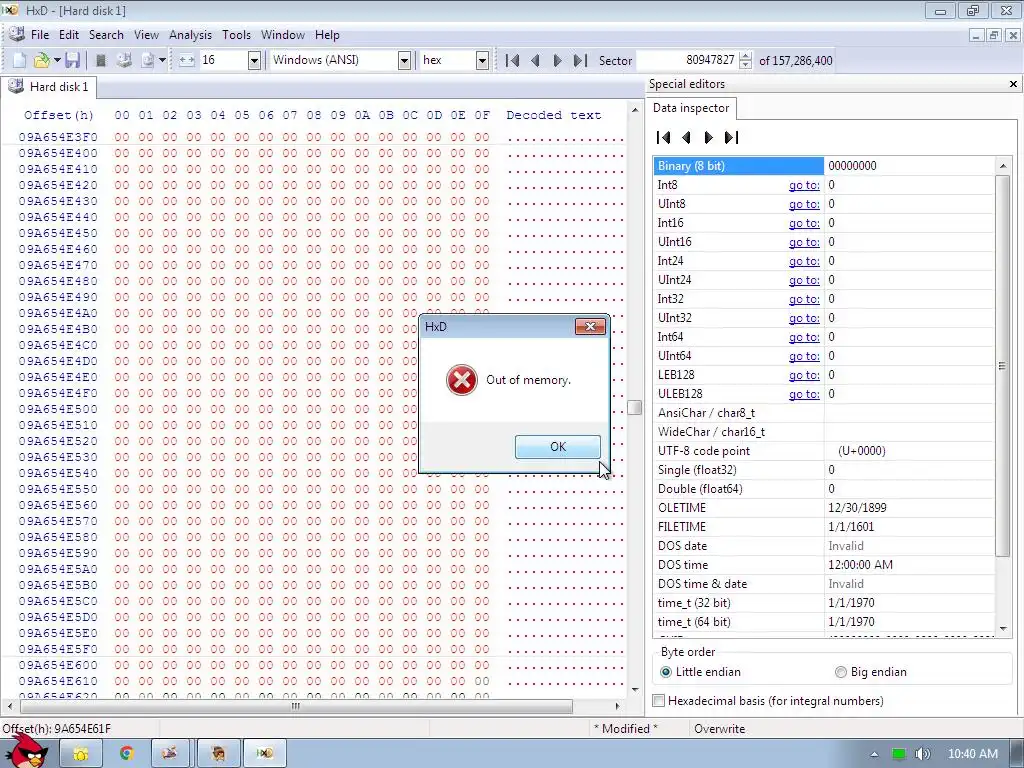
Task: Click go to link for UInt64
Action: click(804, 356)
